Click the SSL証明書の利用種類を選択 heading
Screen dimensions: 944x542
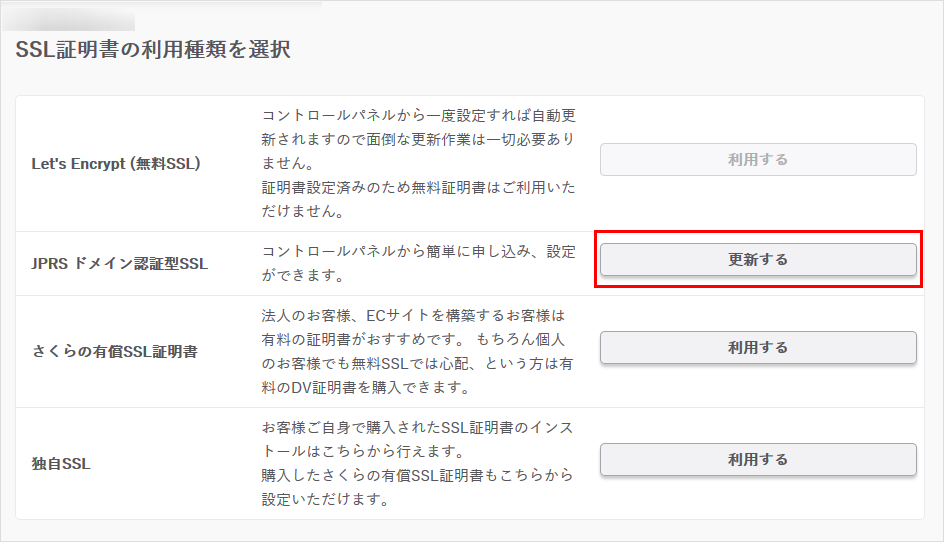coord(153,49)
